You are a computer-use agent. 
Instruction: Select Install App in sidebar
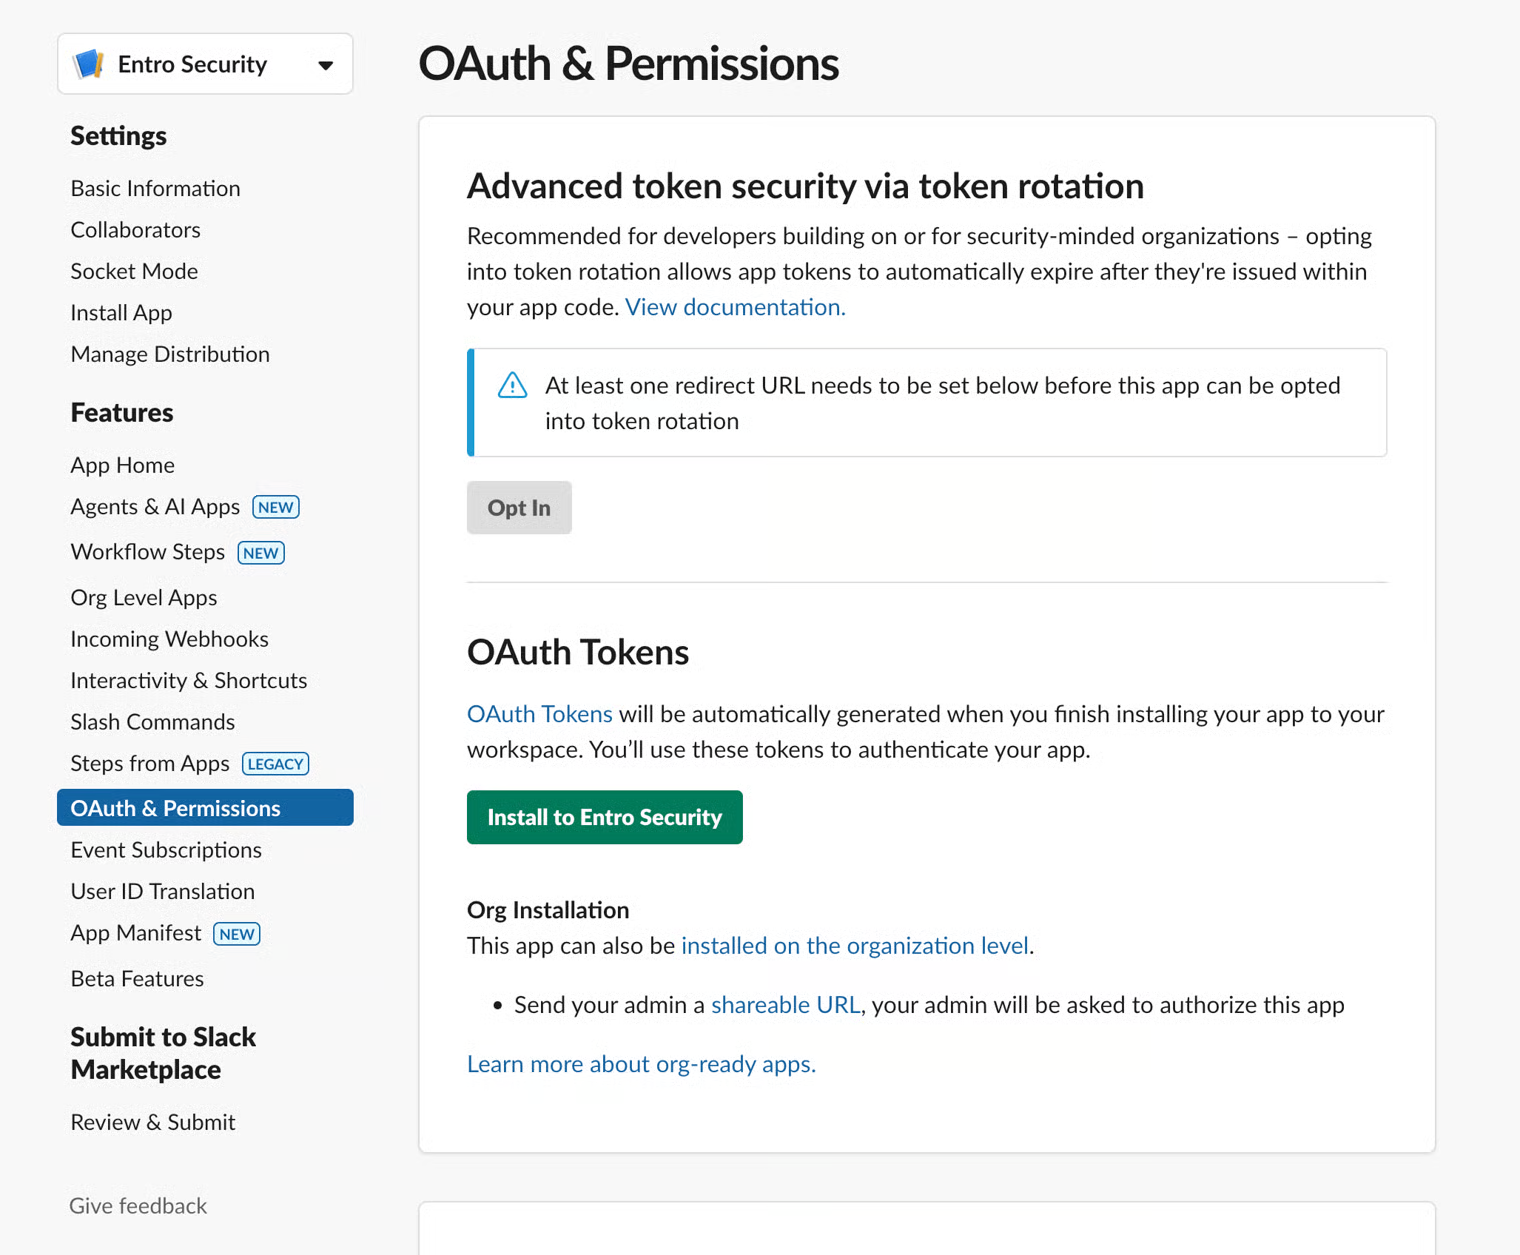click(121, 313)
